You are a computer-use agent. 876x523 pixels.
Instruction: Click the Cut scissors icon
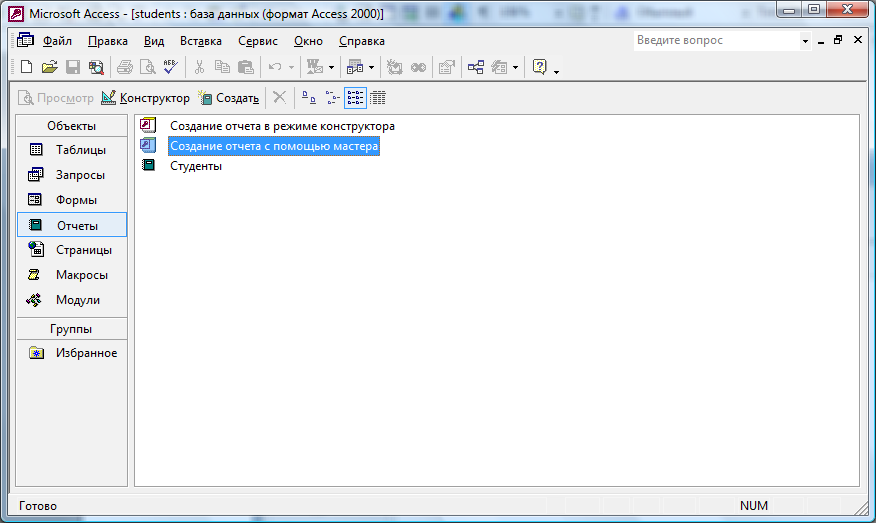[x=199, y=67]
